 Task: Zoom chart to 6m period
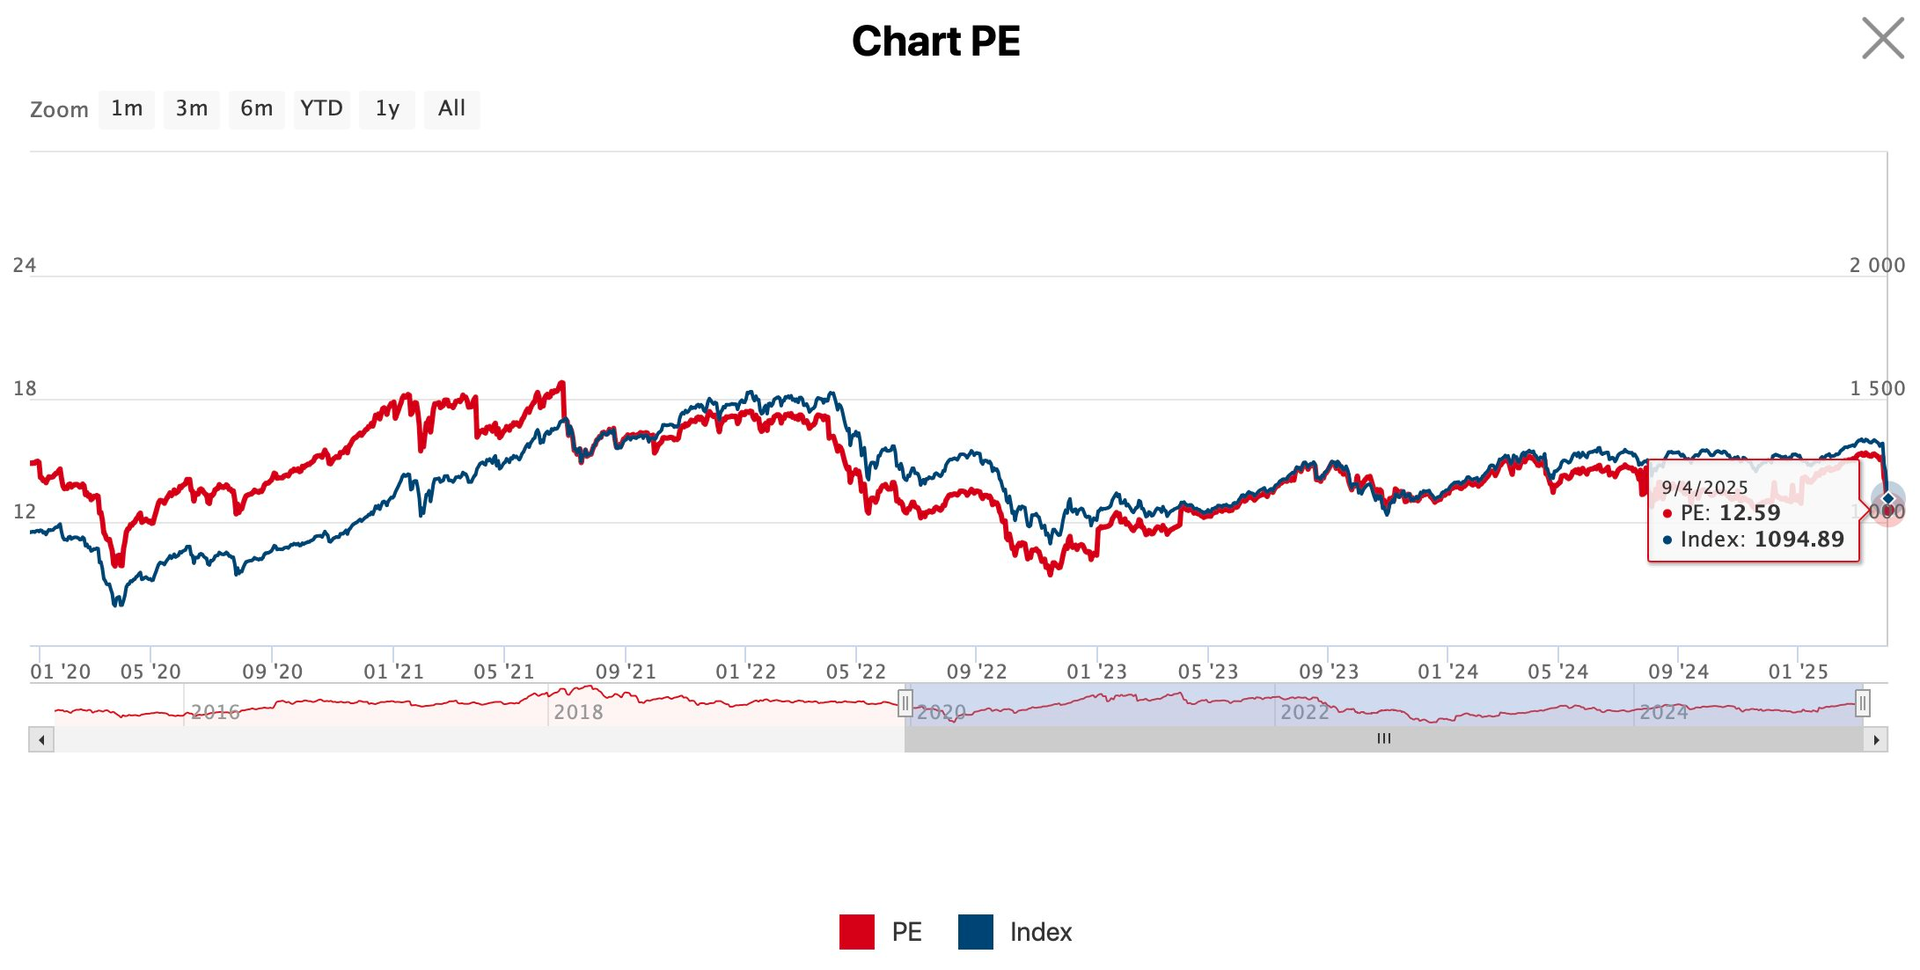(x=256, y=109)
